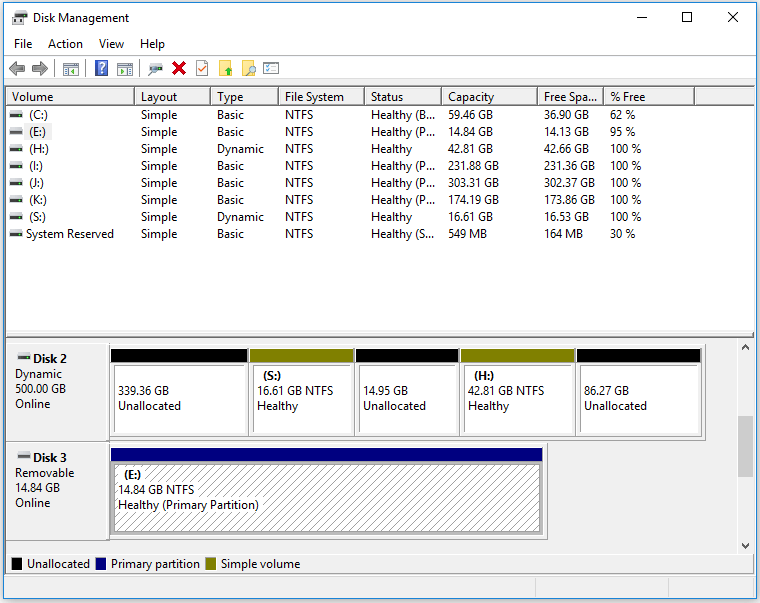
Task: Toggle the console tree pane icon
Action: tap(71, 69)
